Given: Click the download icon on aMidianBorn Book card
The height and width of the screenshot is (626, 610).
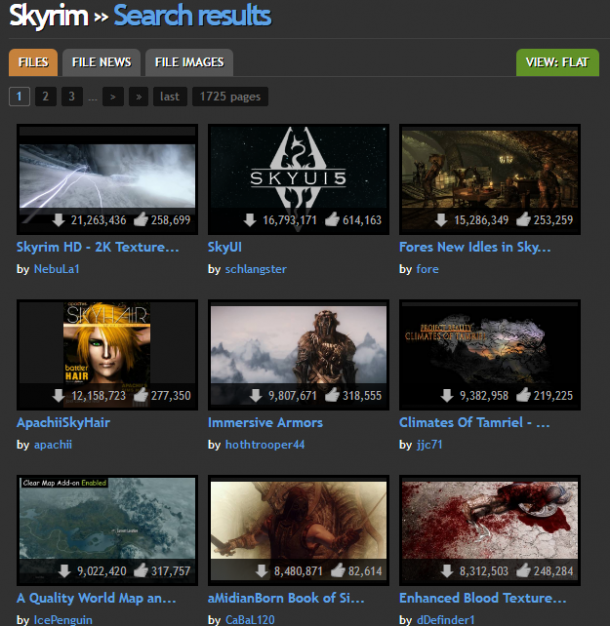Looking at the screenshot, I should point(261,571).
